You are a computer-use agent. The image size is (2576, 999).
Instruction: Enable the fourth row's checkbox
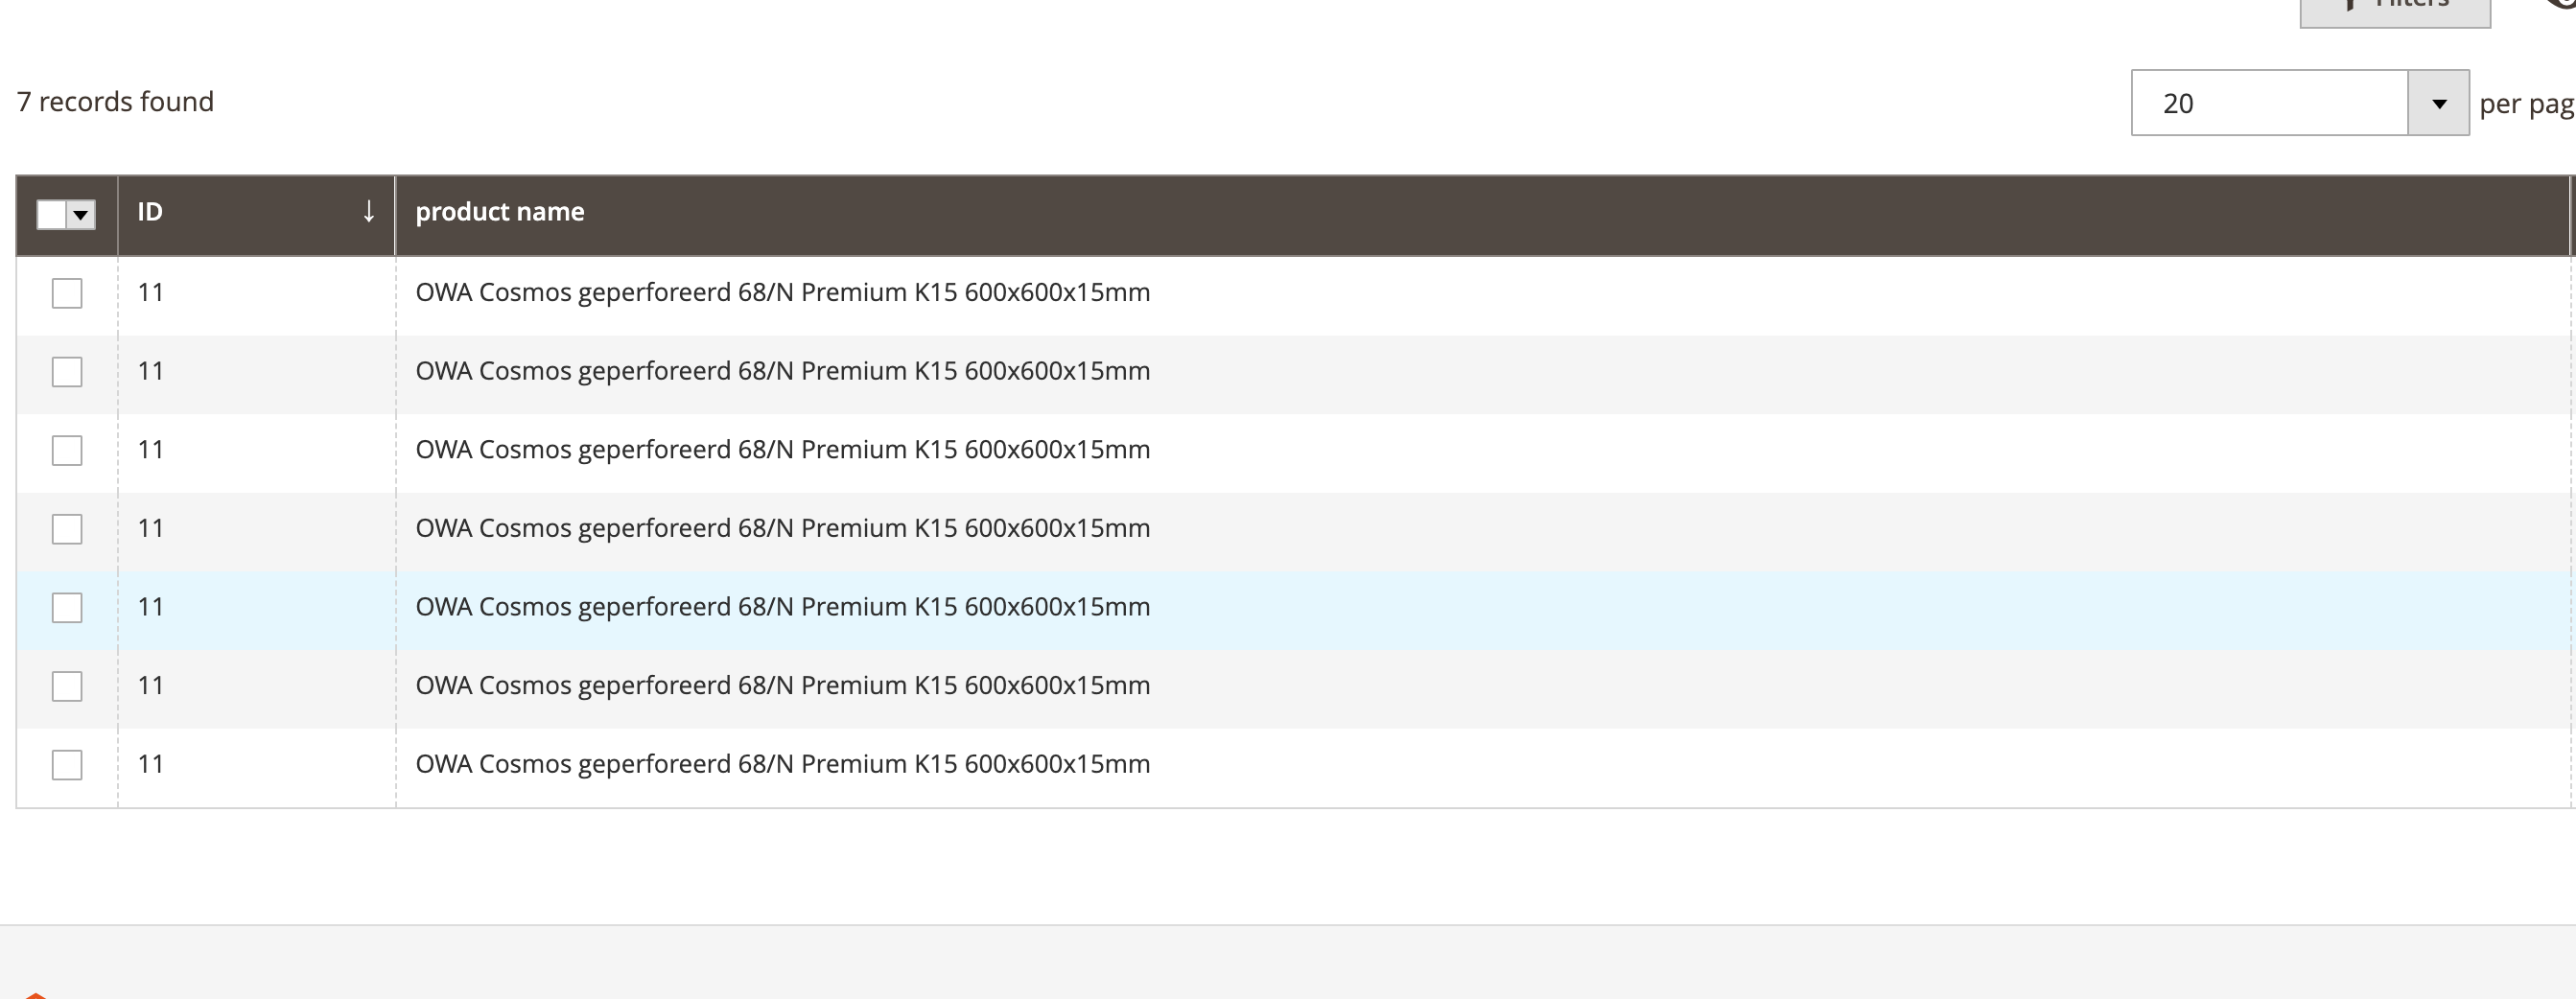[67, 529]
